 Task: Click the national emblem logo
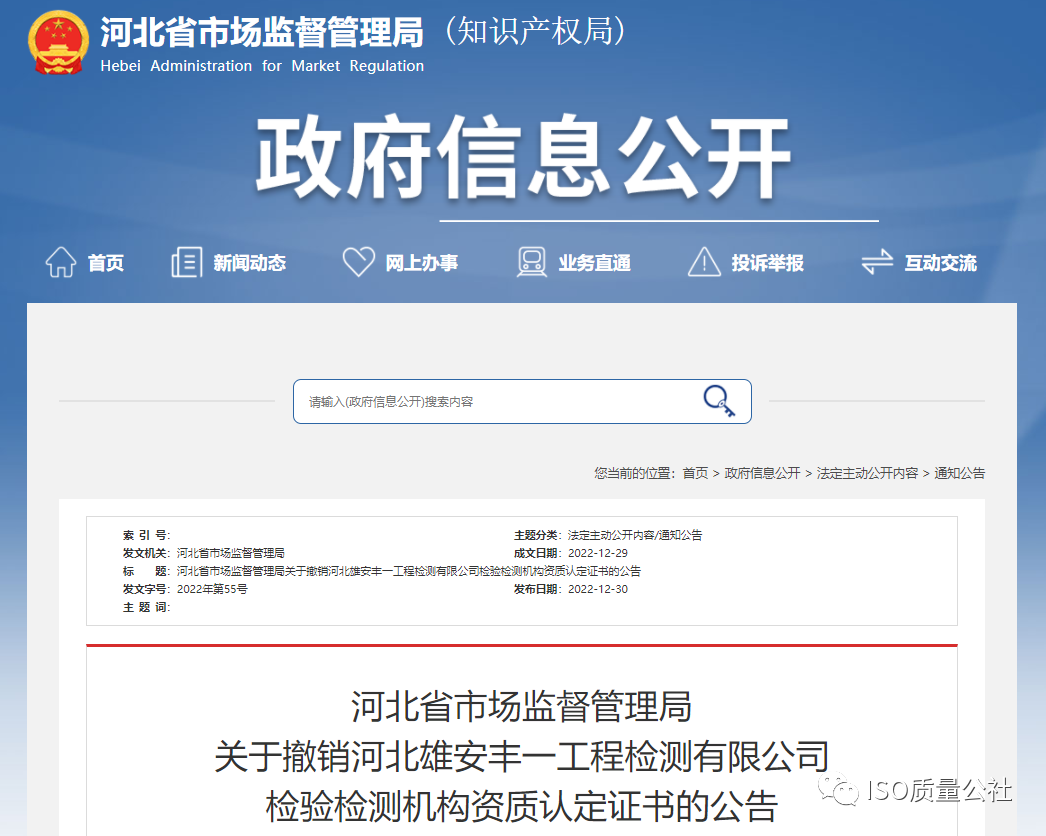pos(57,43)
